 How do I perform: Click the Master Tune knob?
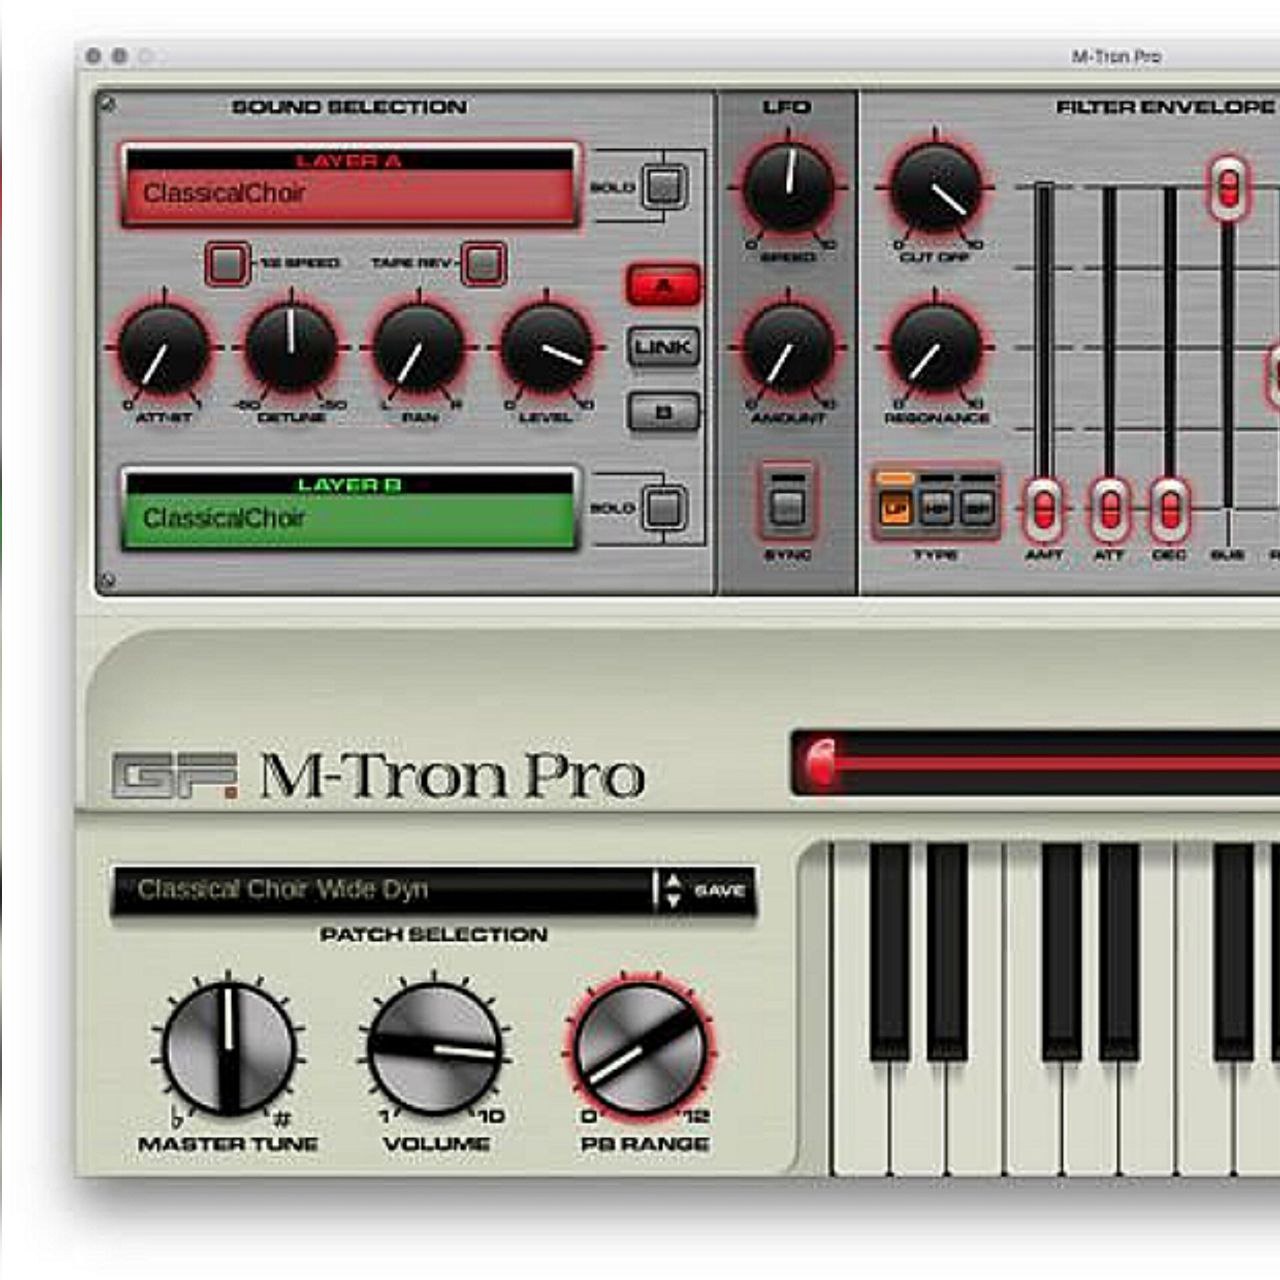click(x=229, y=1048)
